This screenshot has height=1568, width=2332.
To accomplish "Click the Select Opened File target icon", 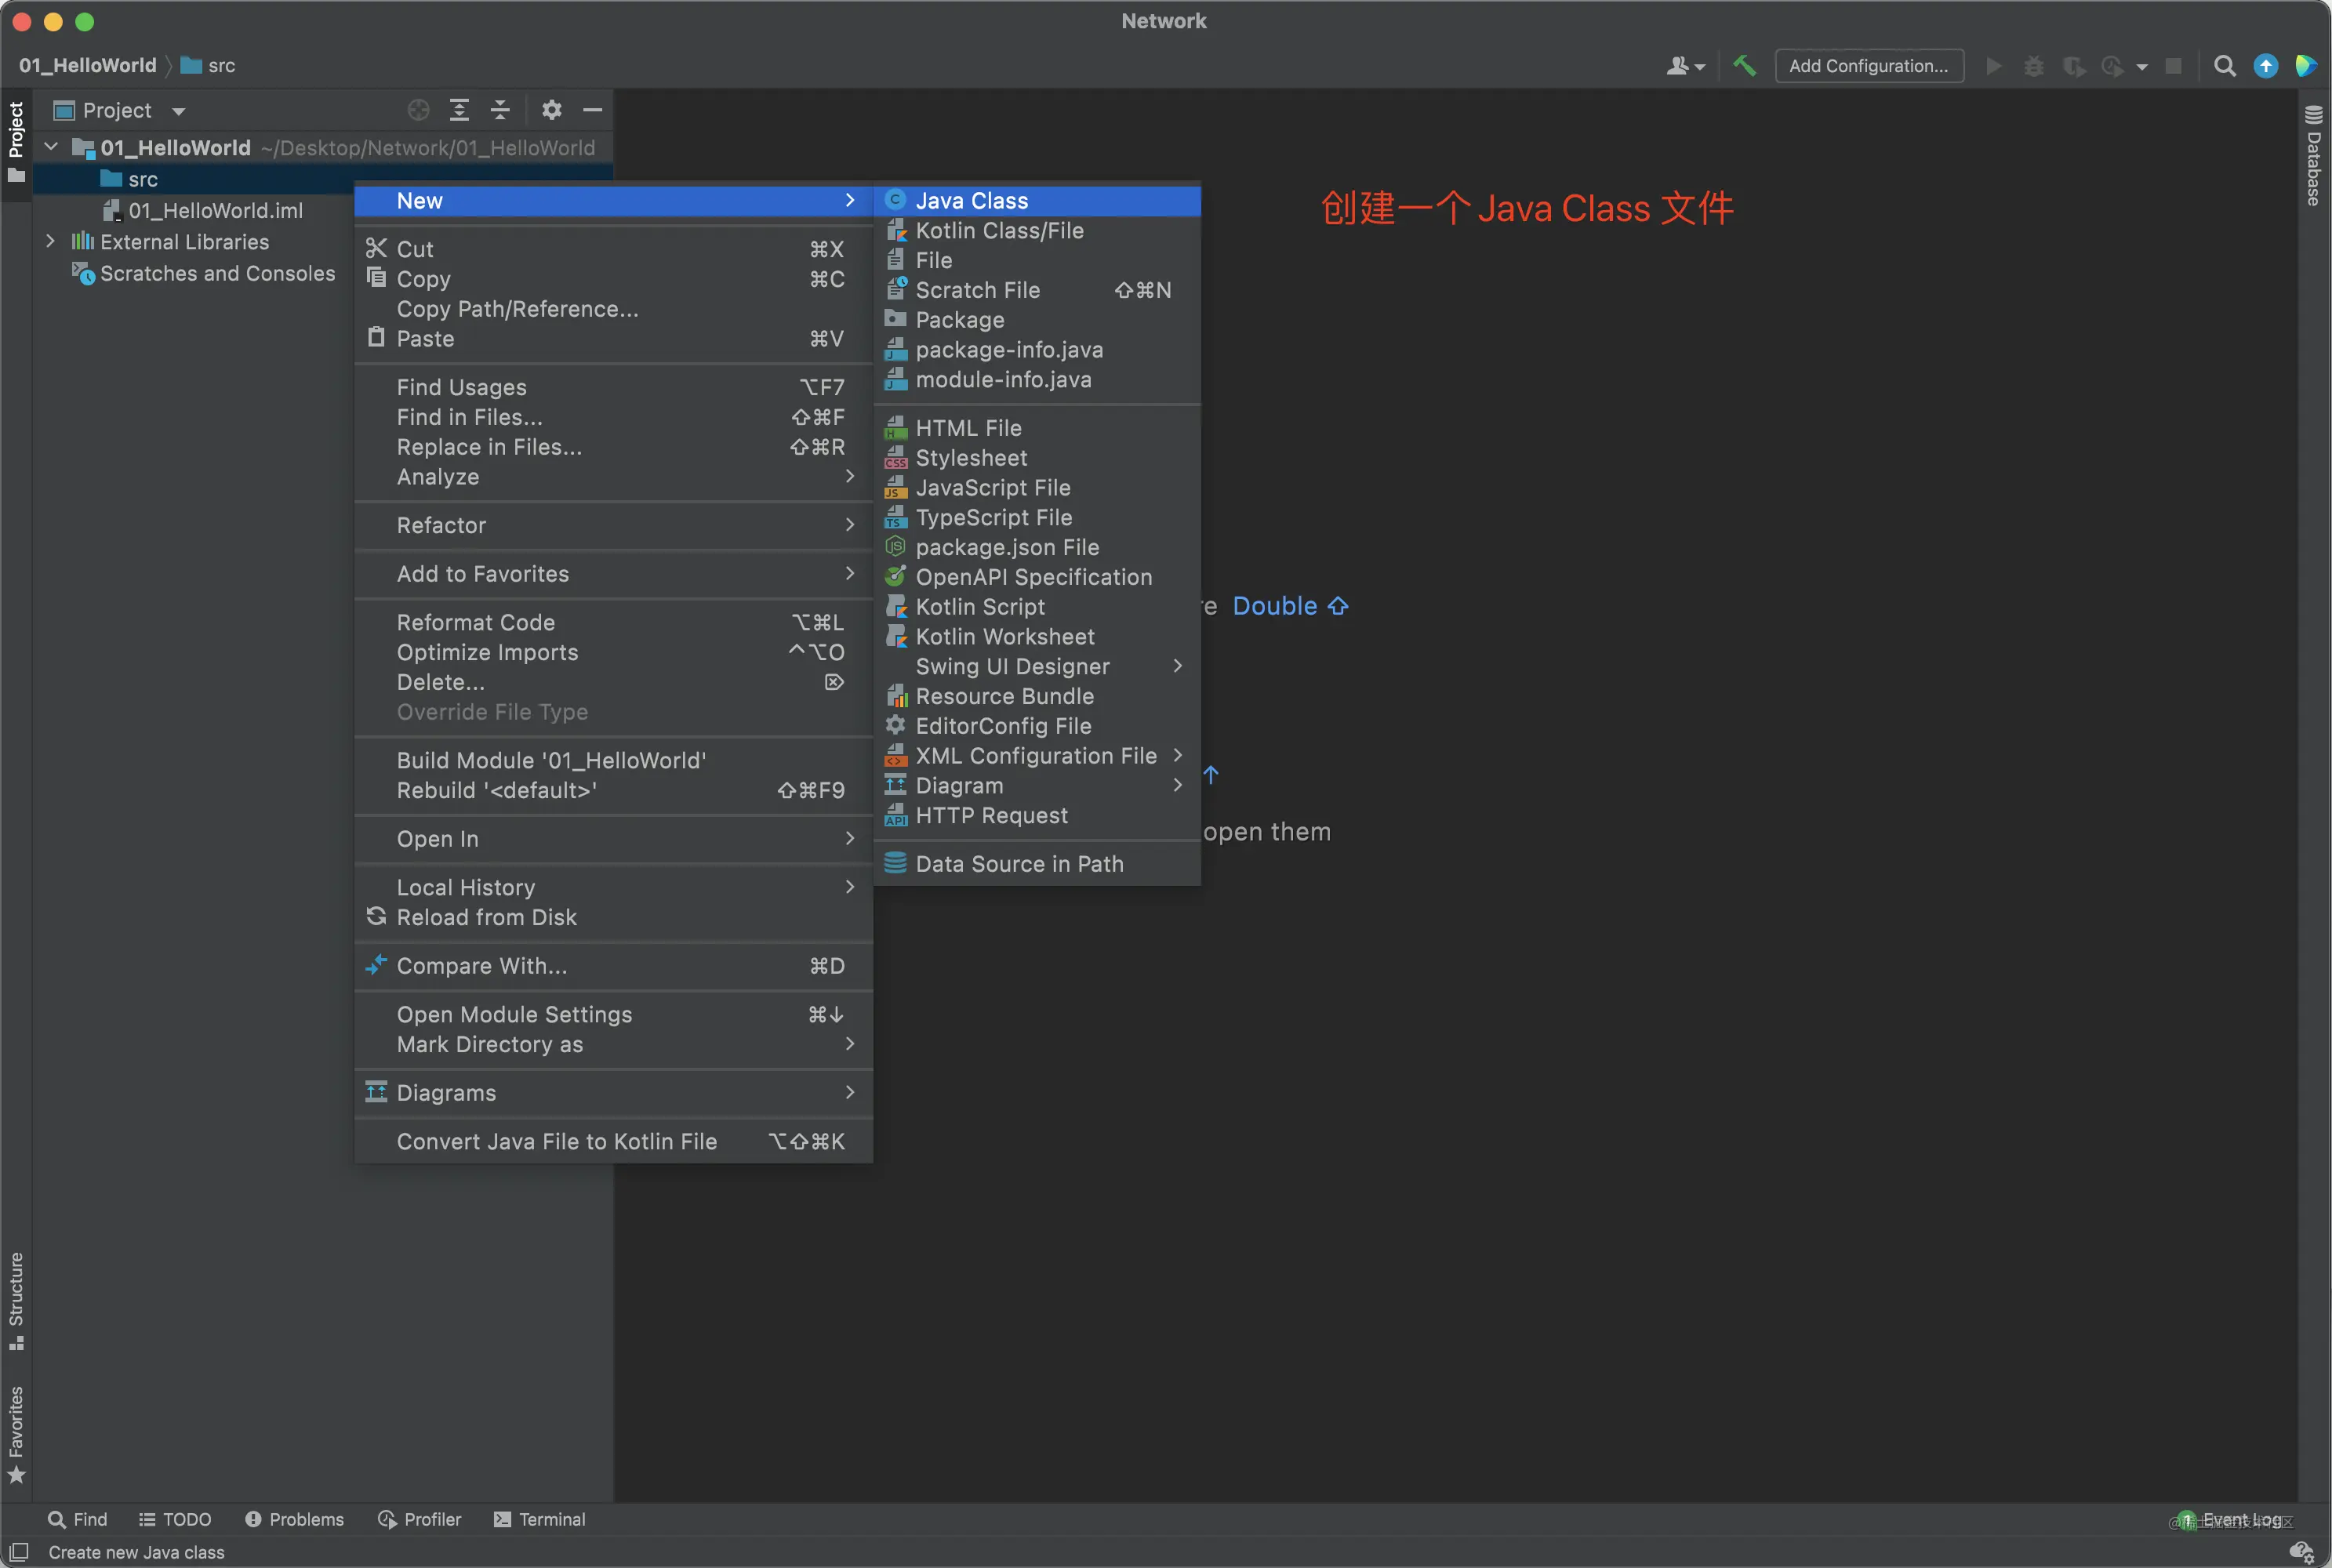I will [419, 110].
